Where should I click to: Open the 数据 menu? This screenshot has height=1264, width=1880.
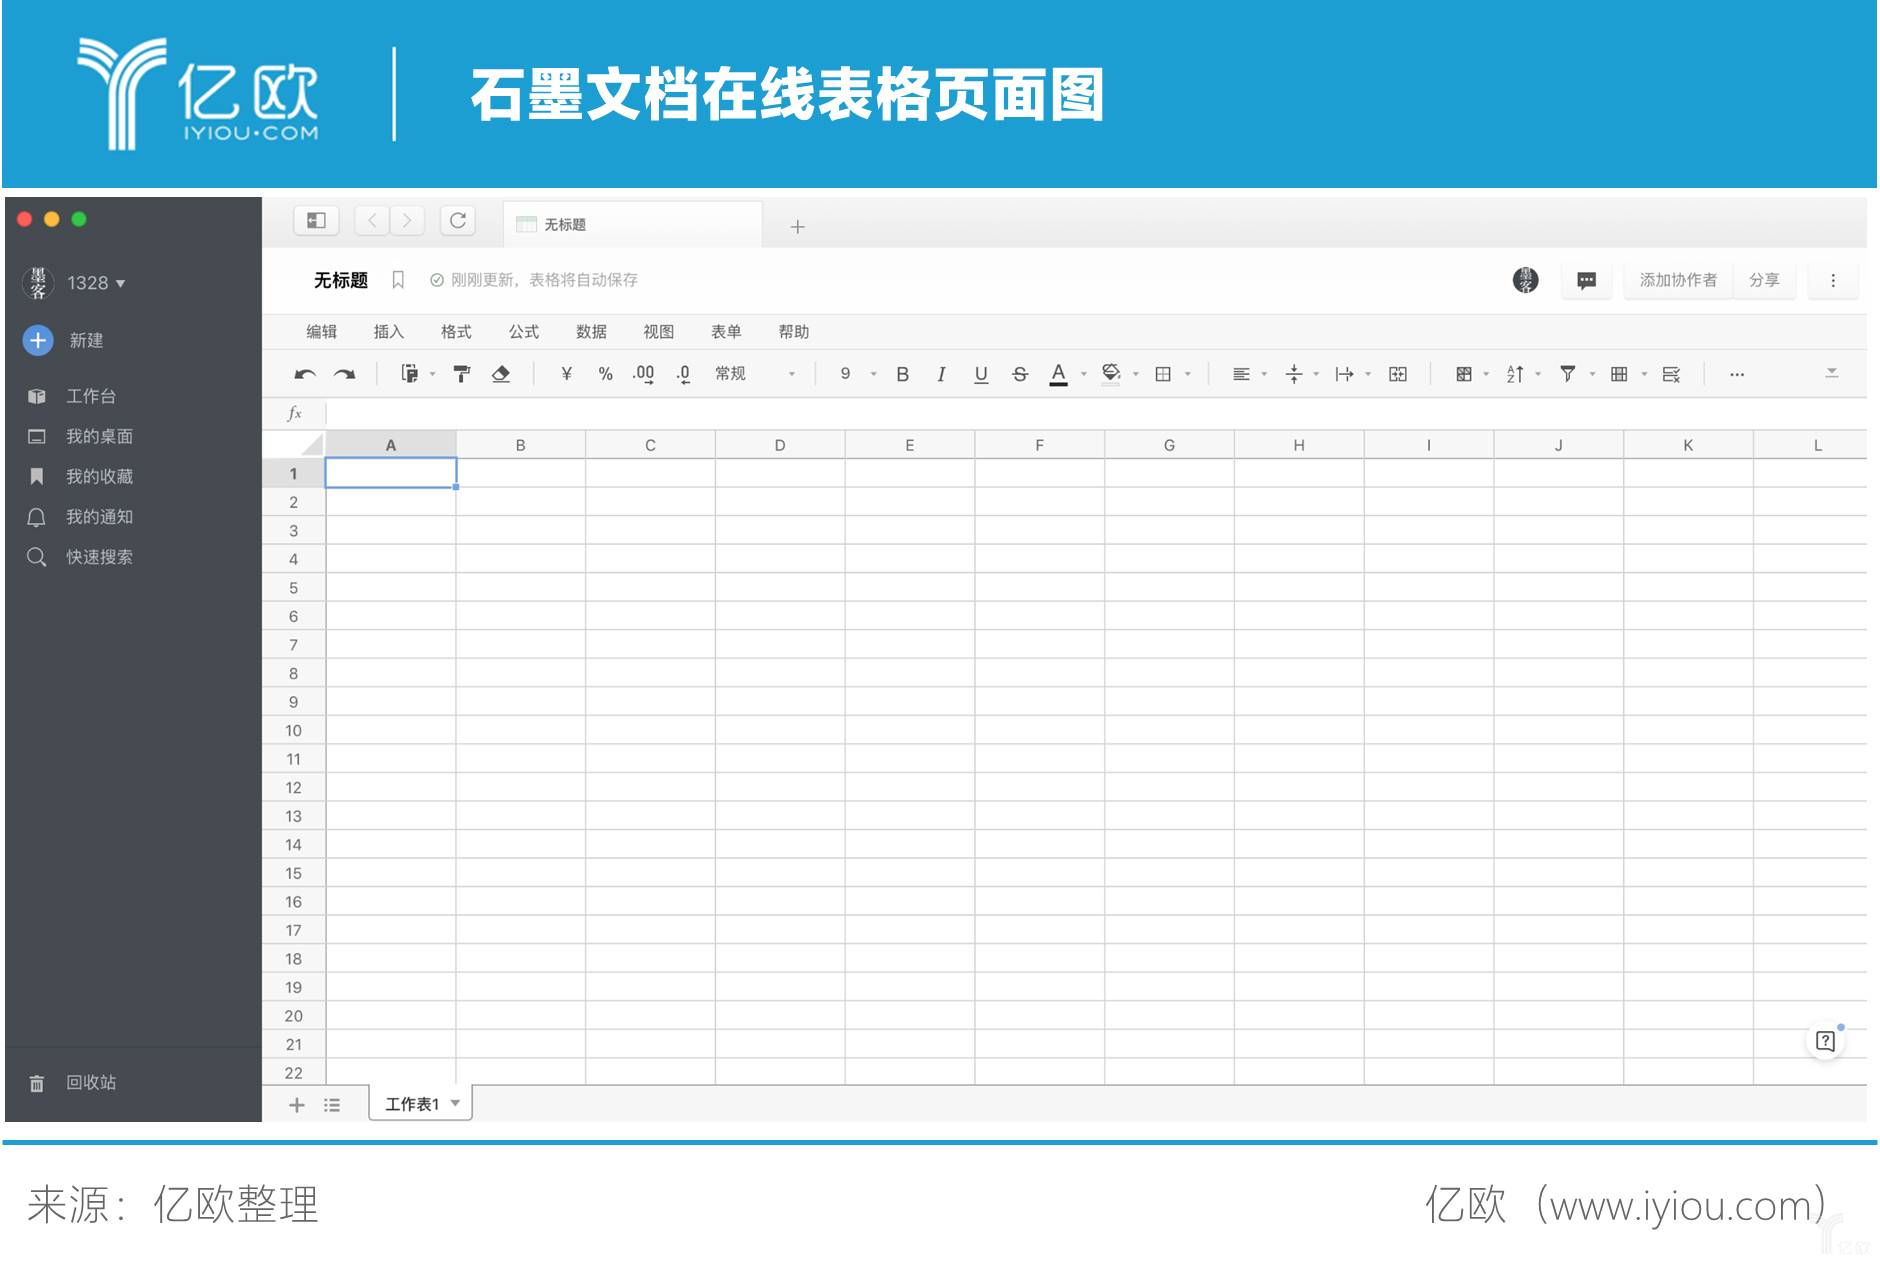coord(591,332)
